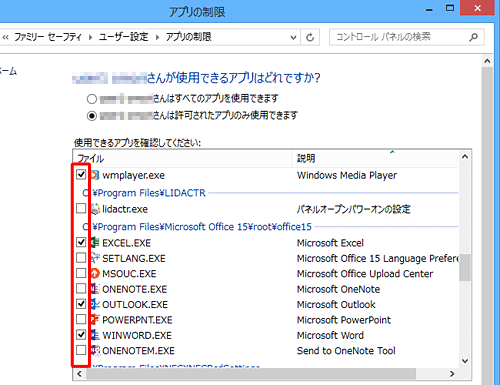Click the OUTLOOK.EXE application icon
500x385 pixels.
click(95, 304)
